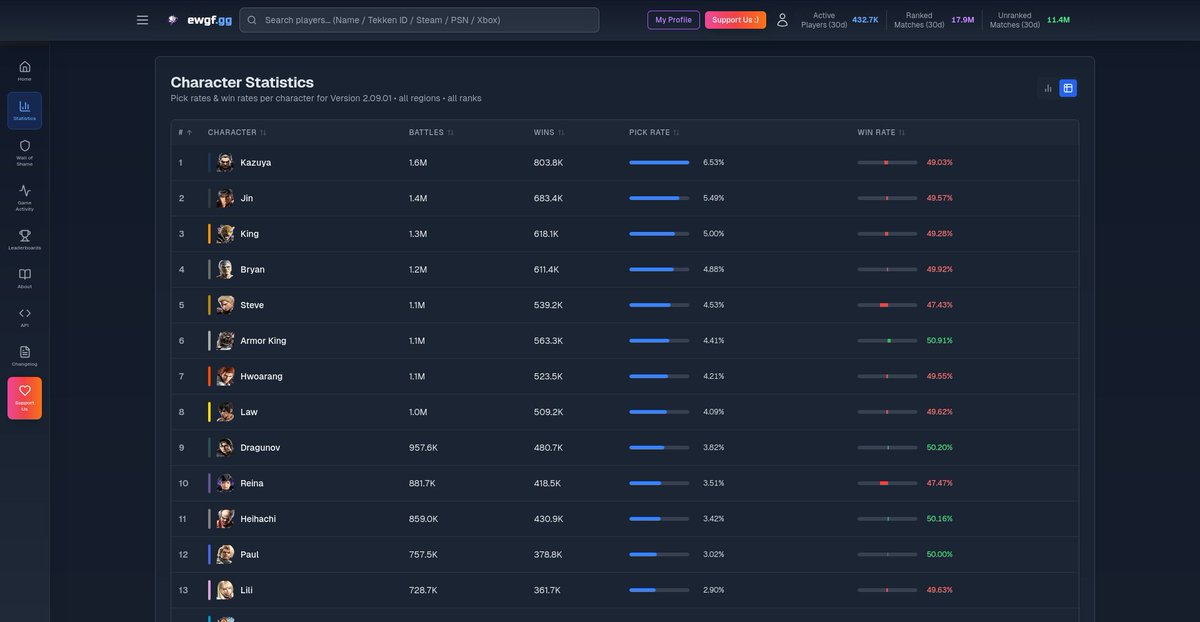The width and height of the screenshot is (1200, 622).
Task: Click the Ranked Matches 17.9M stat
Action: coord(934,20)
